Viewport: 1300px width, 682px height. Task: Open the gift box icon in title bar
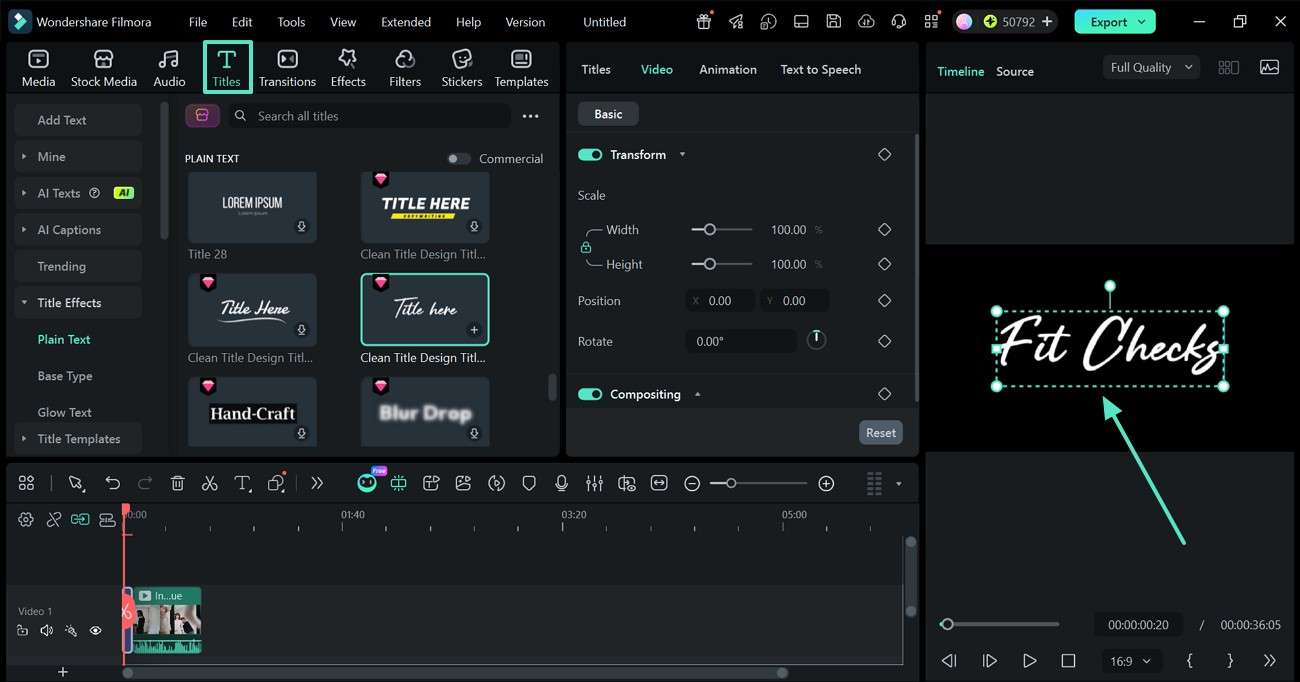click(705, 21)
